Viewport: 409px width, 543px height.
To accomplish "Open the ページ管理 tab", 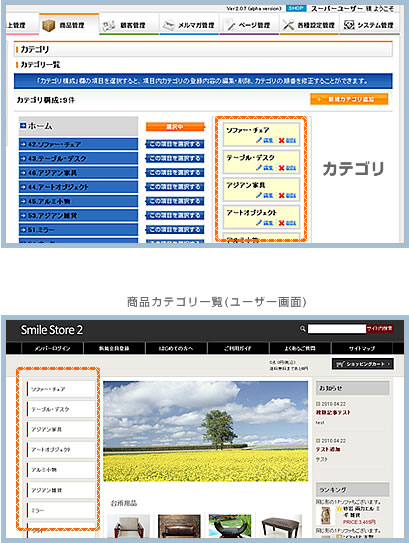I will pyautogui.click(x=249, y=25).
